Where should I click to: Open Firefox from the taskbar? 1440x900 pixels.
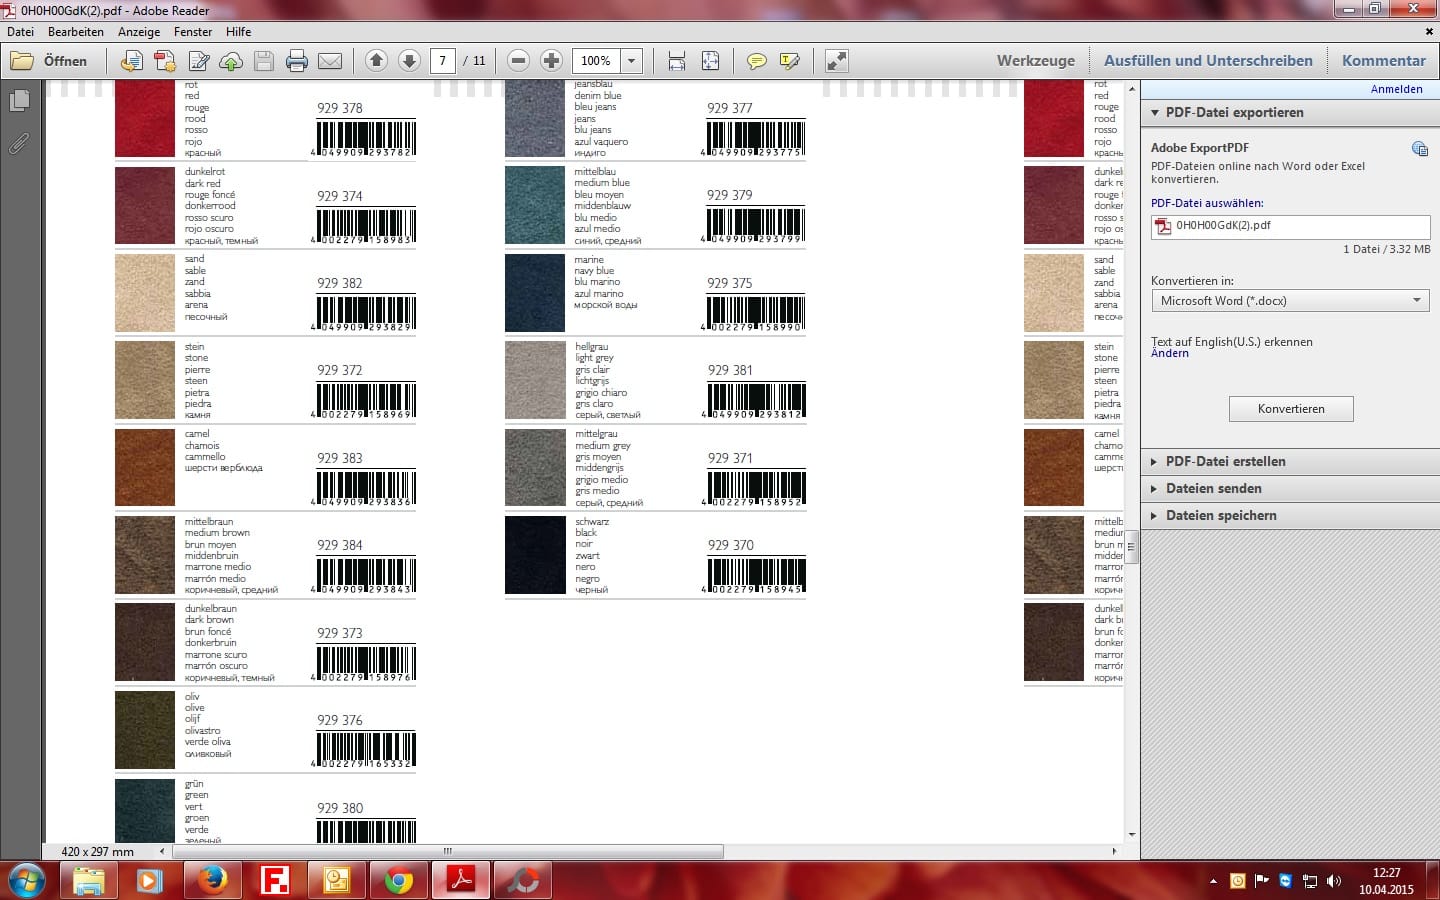pyautogui.click(x=211, y=880)
